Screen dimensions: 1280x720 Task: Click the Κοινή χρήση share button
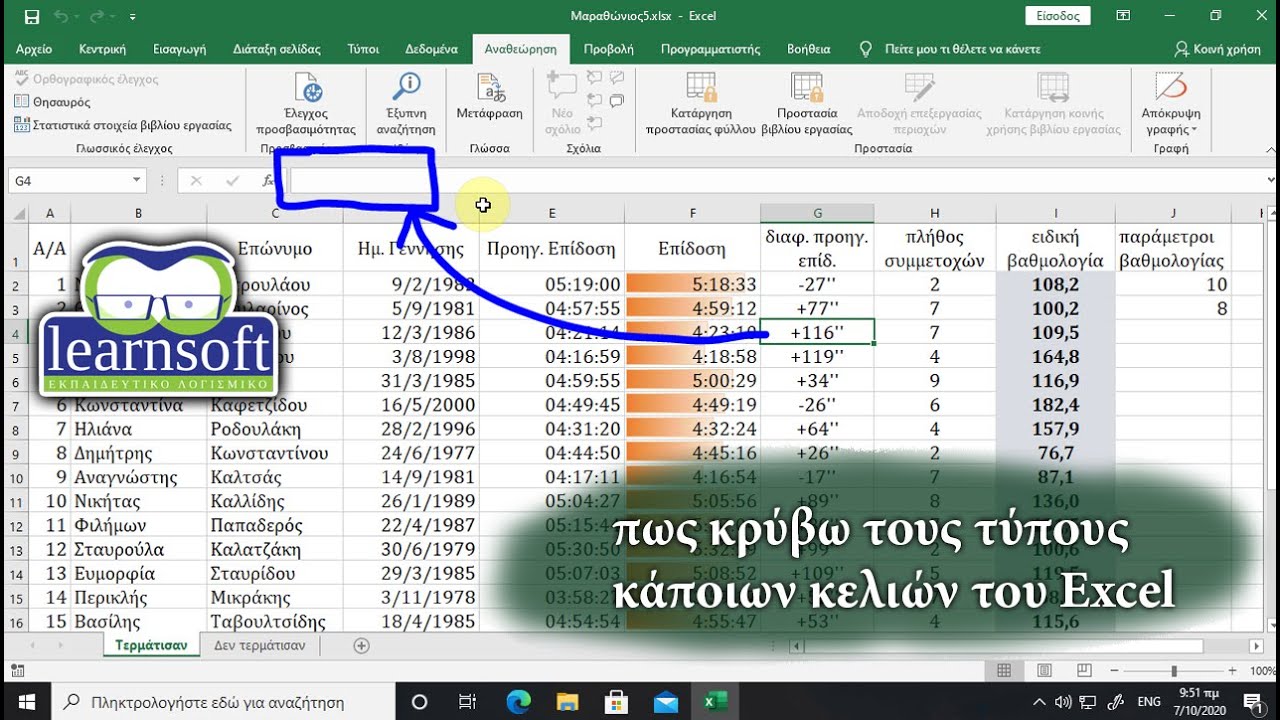coord(1218,49)
